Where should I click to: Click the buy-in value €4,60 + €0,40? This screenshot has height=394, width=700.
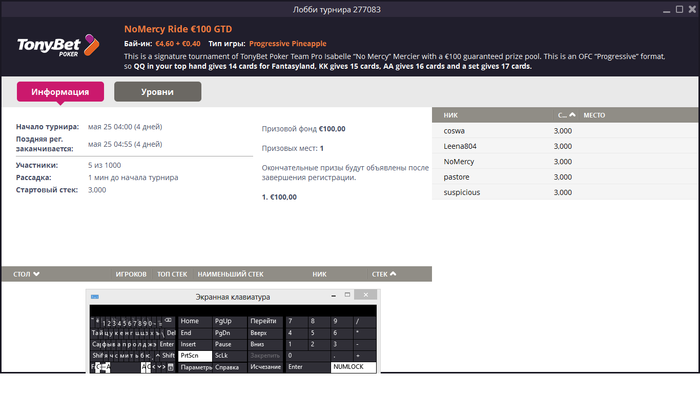(178, 44)
